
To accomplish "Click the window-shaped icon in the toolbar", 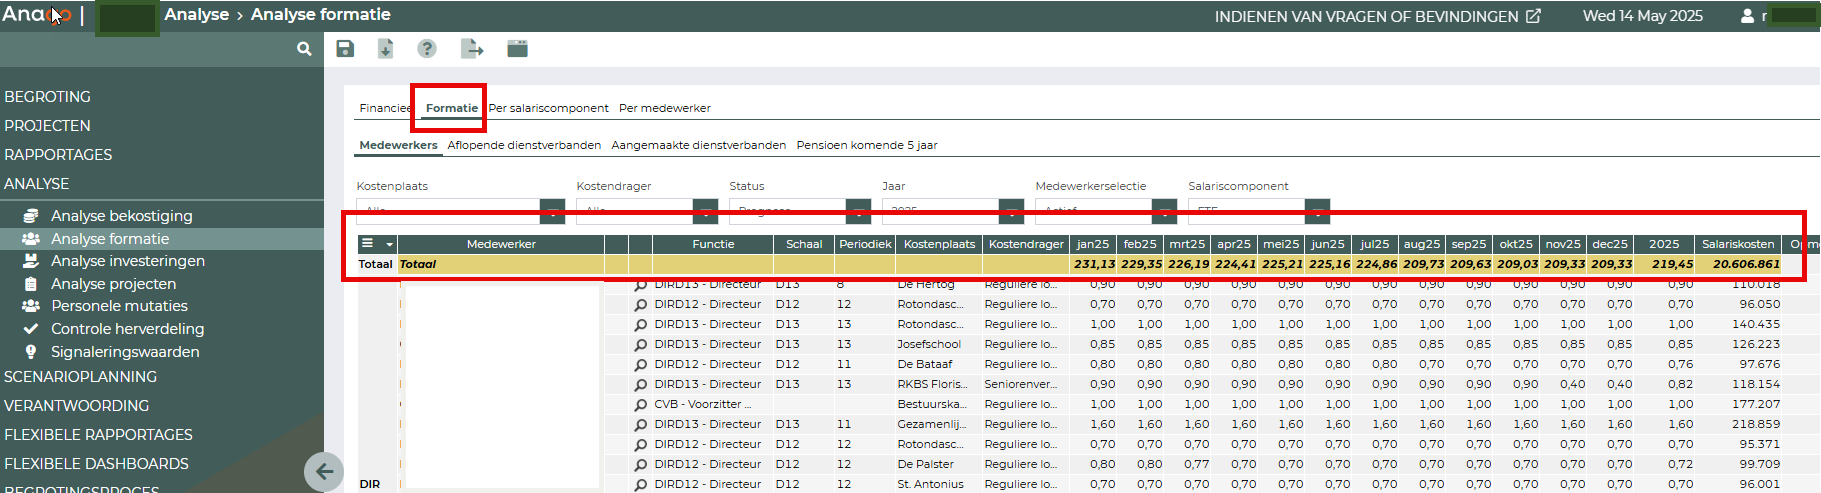I will click(x=517, y=49).
